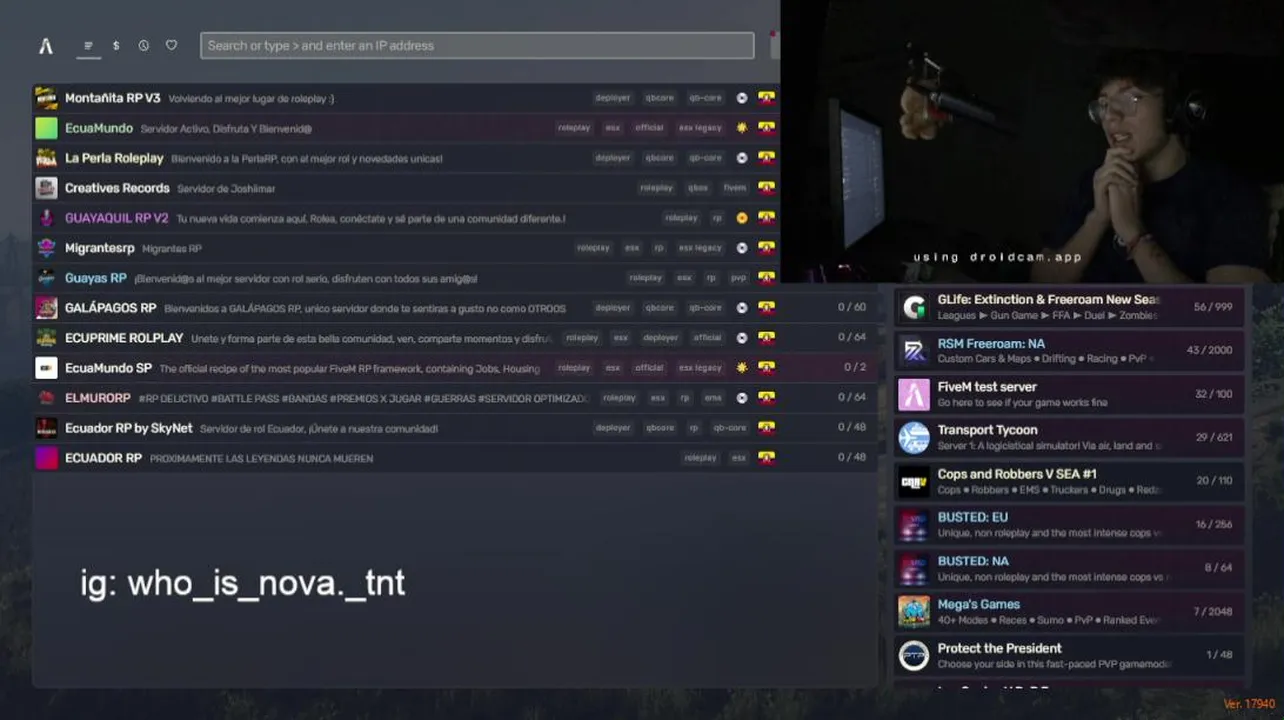Click the 'pvp' tag on Guayas RP row

[739, 278]
